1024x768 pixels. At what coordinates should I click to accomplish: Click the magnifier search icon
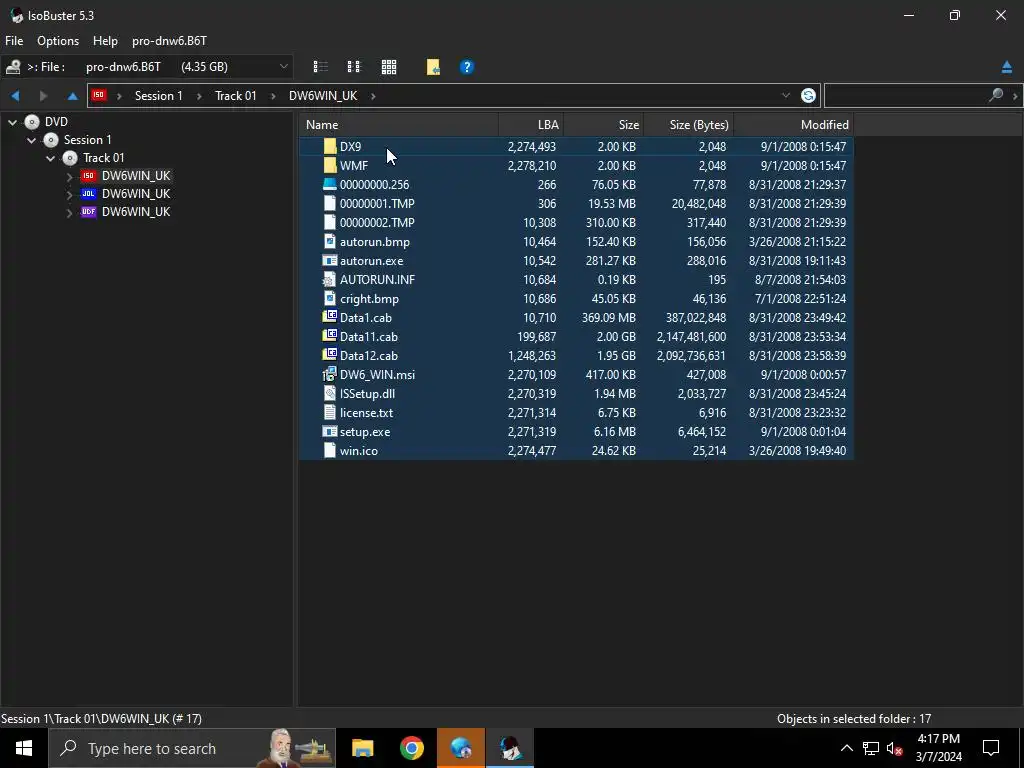point(995,95)
